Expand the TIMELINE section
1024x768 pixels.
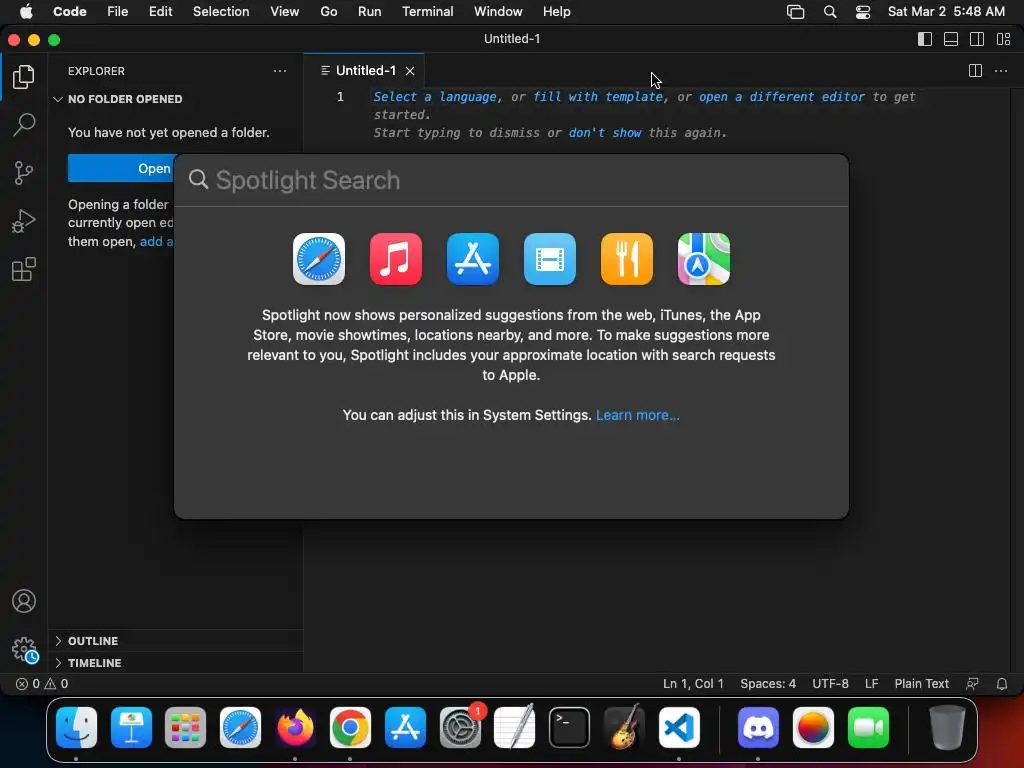(x=176, y=663)
